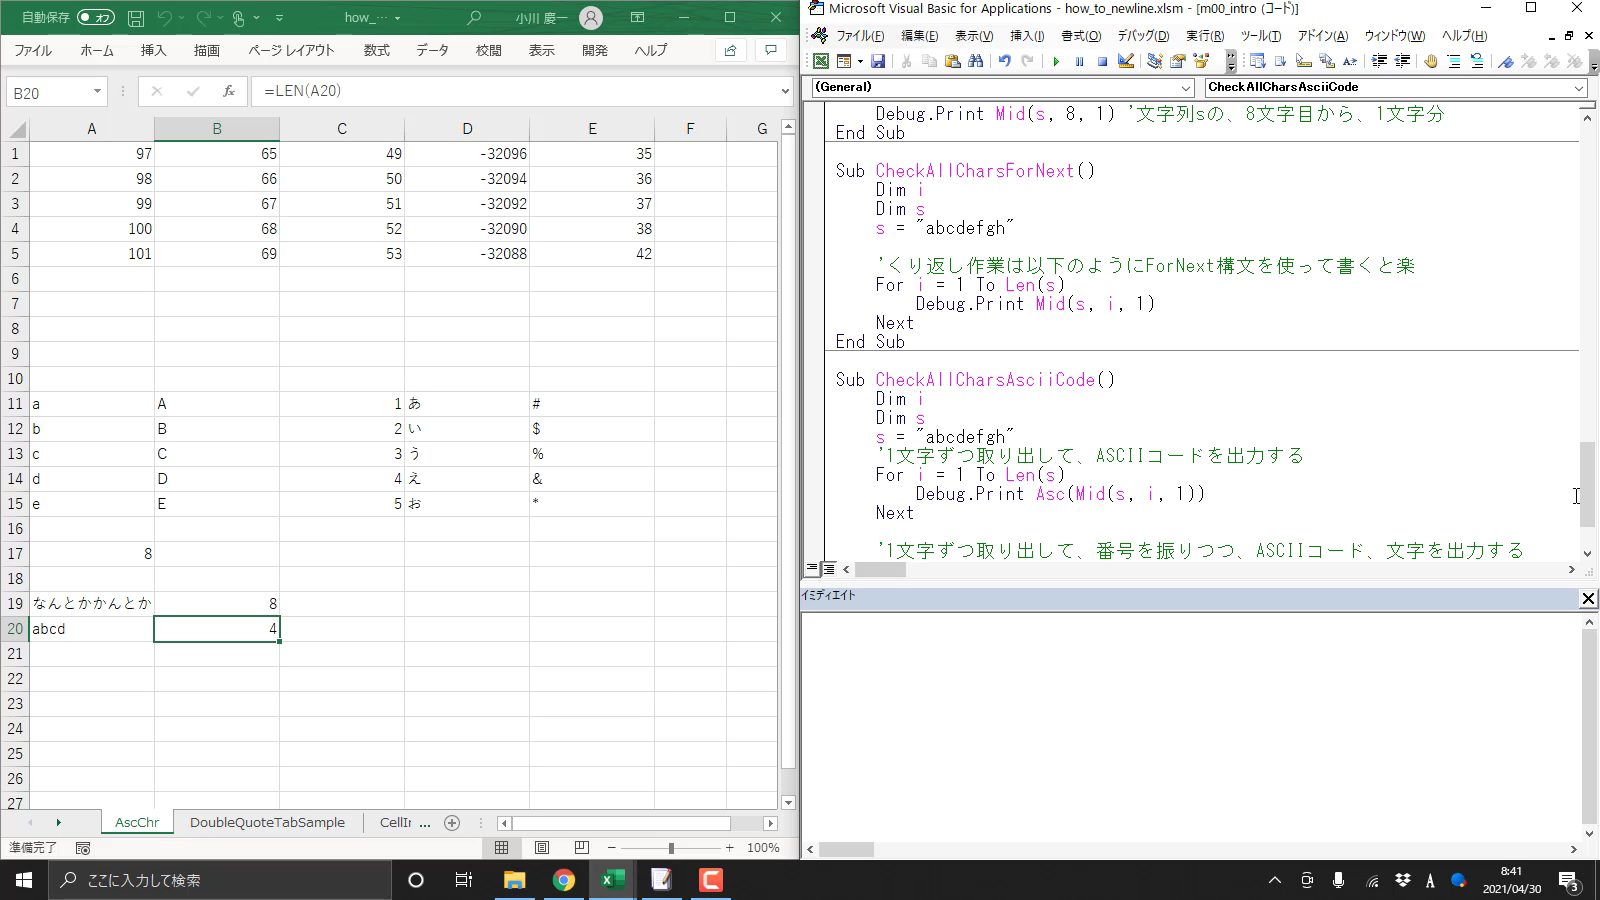Switch to Page Break Preview in status bar
The image size is (1600, 900).
(582, 848)
